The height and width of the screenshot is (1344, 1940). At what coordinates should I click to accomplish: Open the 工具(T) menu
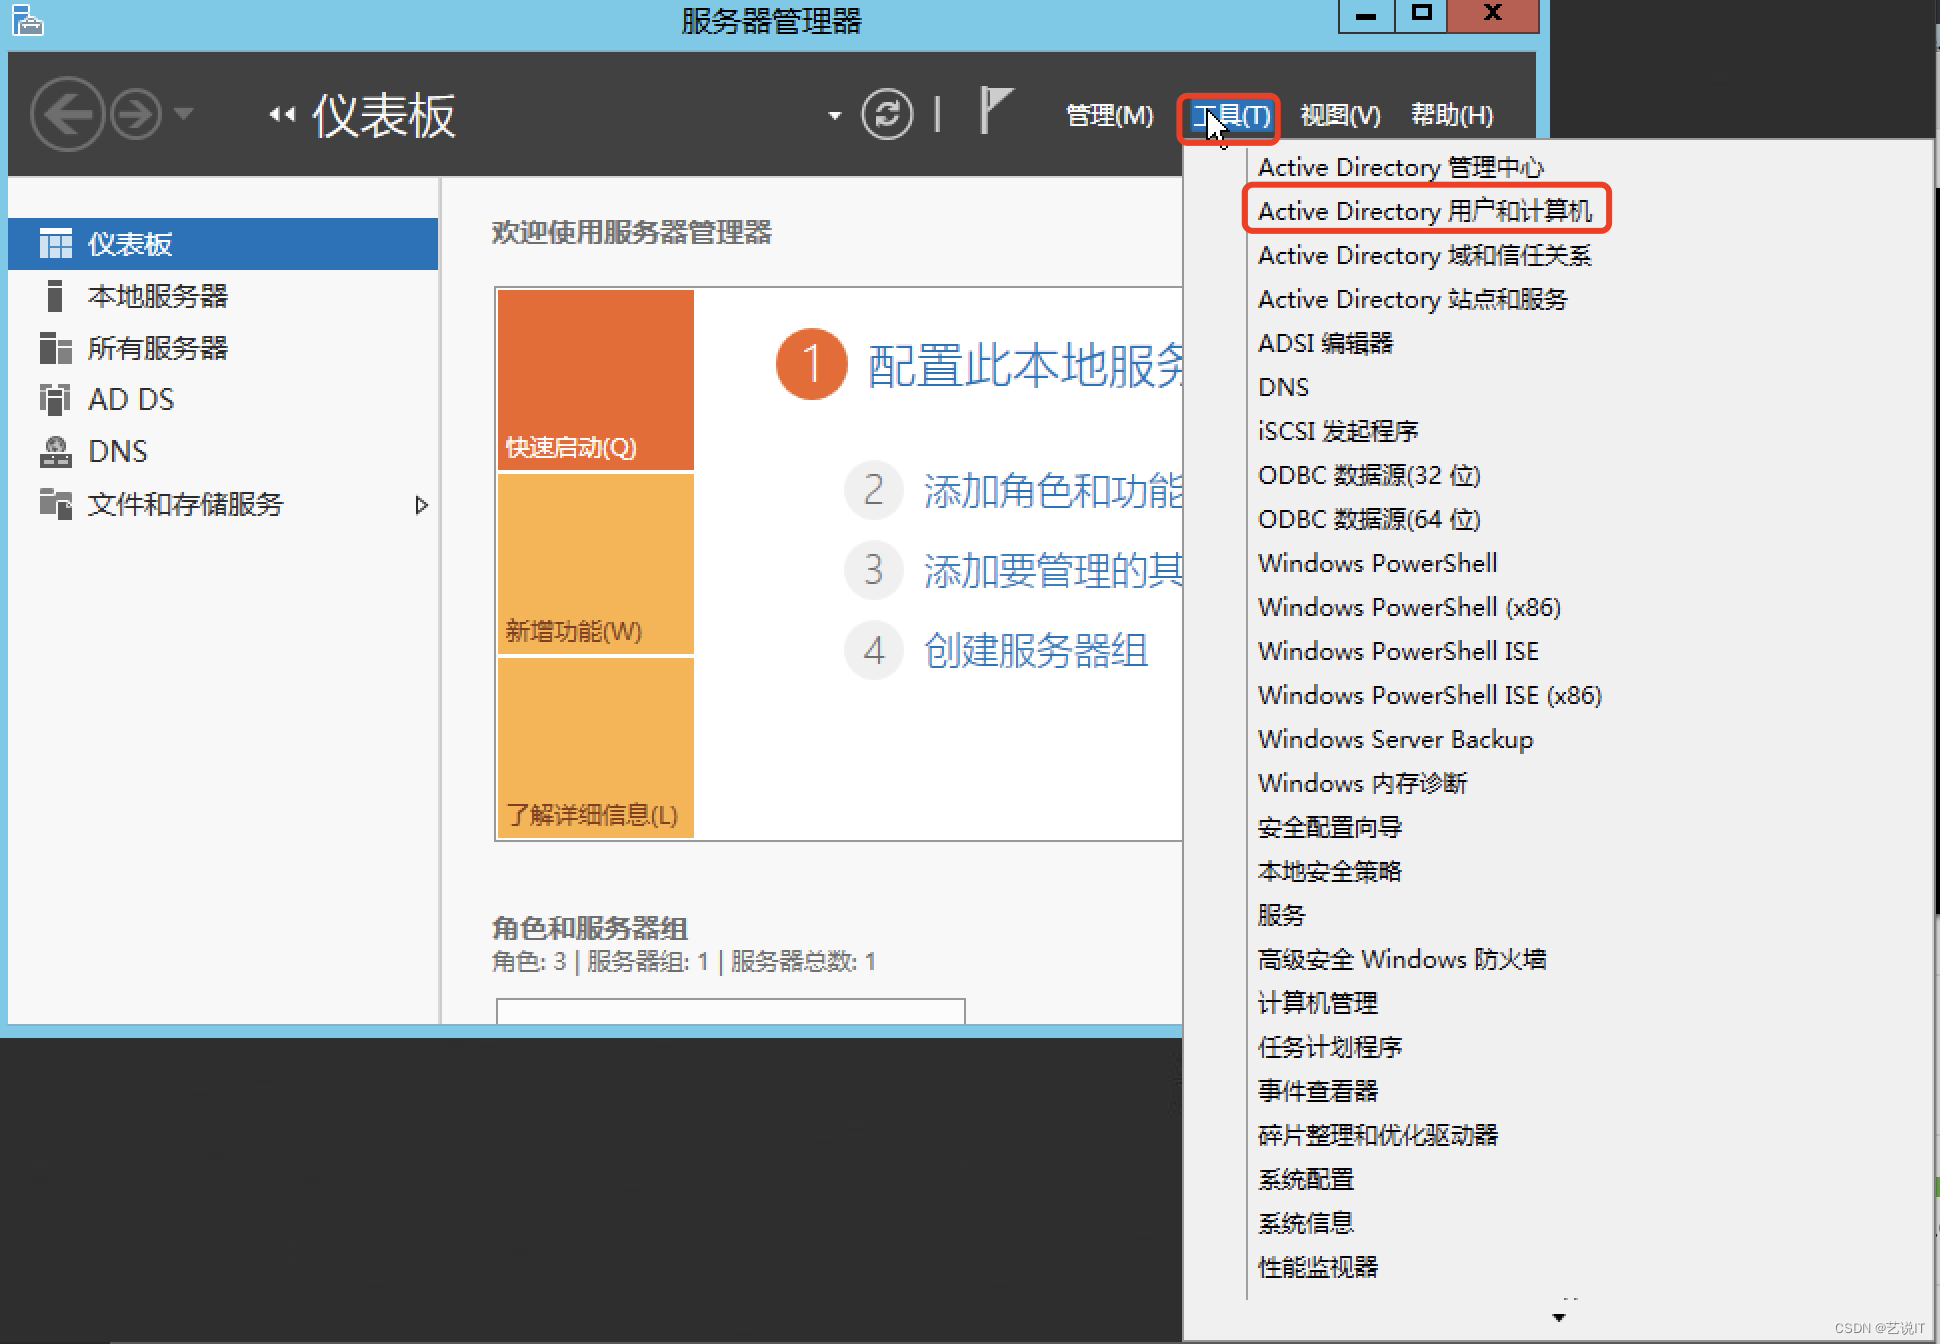coord(1229,116)
